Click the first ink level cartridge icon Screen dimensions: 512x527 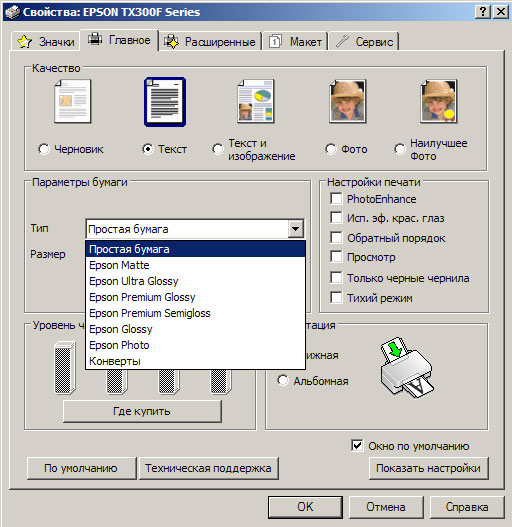[65, 367]
